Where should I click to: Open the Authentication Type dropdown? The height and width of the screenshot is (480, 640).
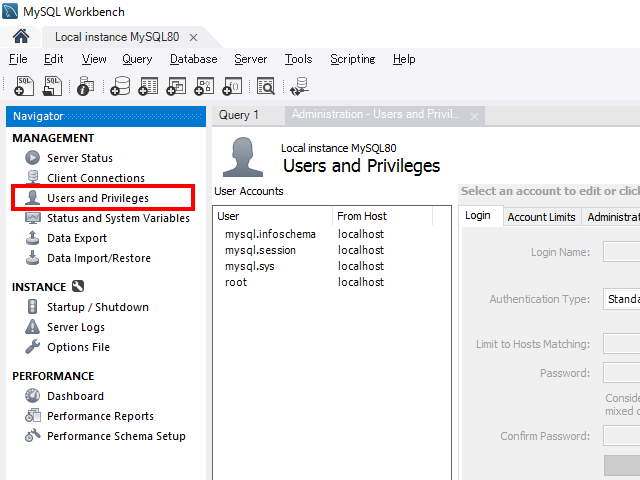(620, 299)
